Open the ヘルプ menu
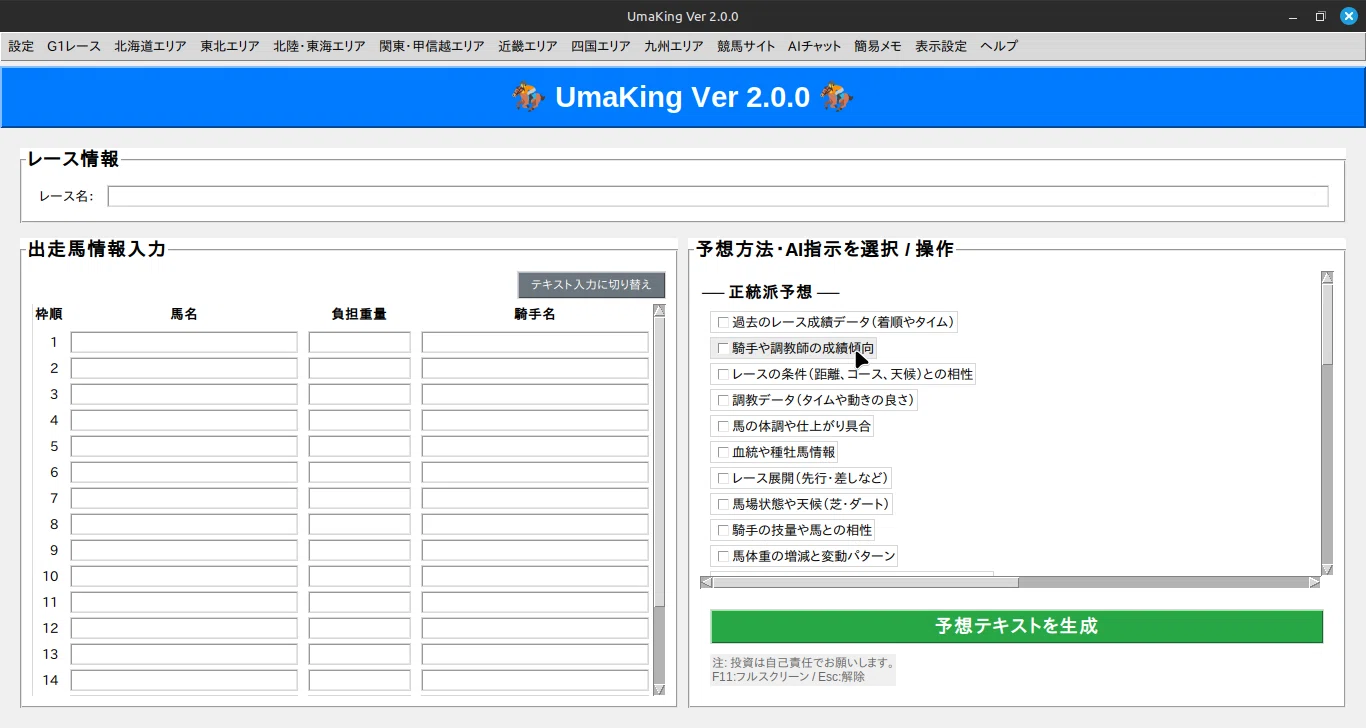 click(999, 46)
